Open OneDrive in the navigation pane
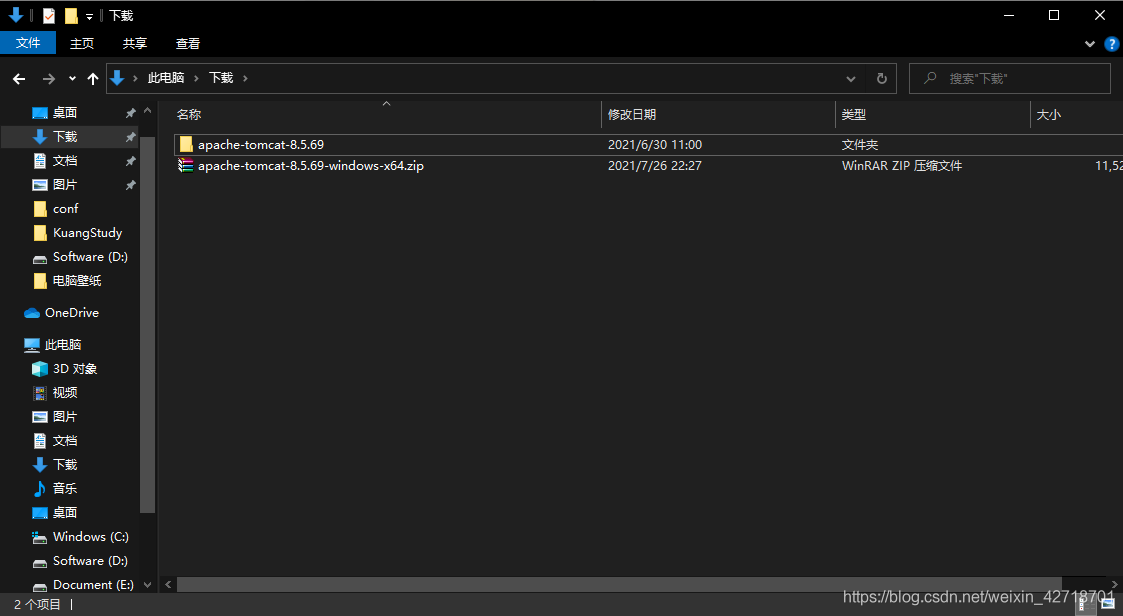Image resolution: width=1123 pixels, height=616 pixels. pos(72,312)
